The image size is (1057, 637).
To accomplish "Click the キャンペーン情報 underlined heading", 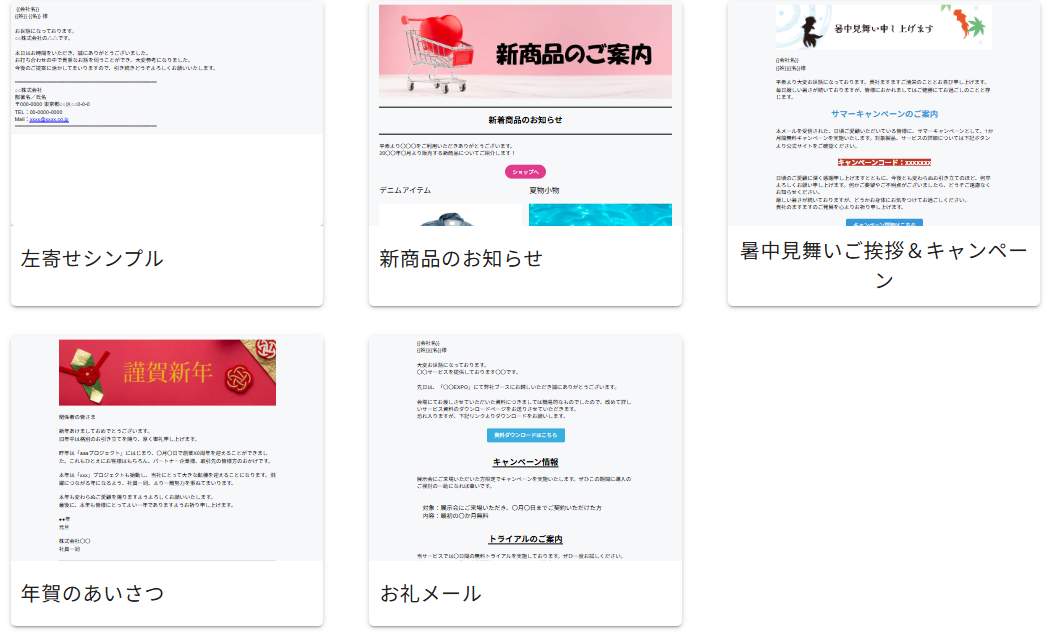I will 525,462.
